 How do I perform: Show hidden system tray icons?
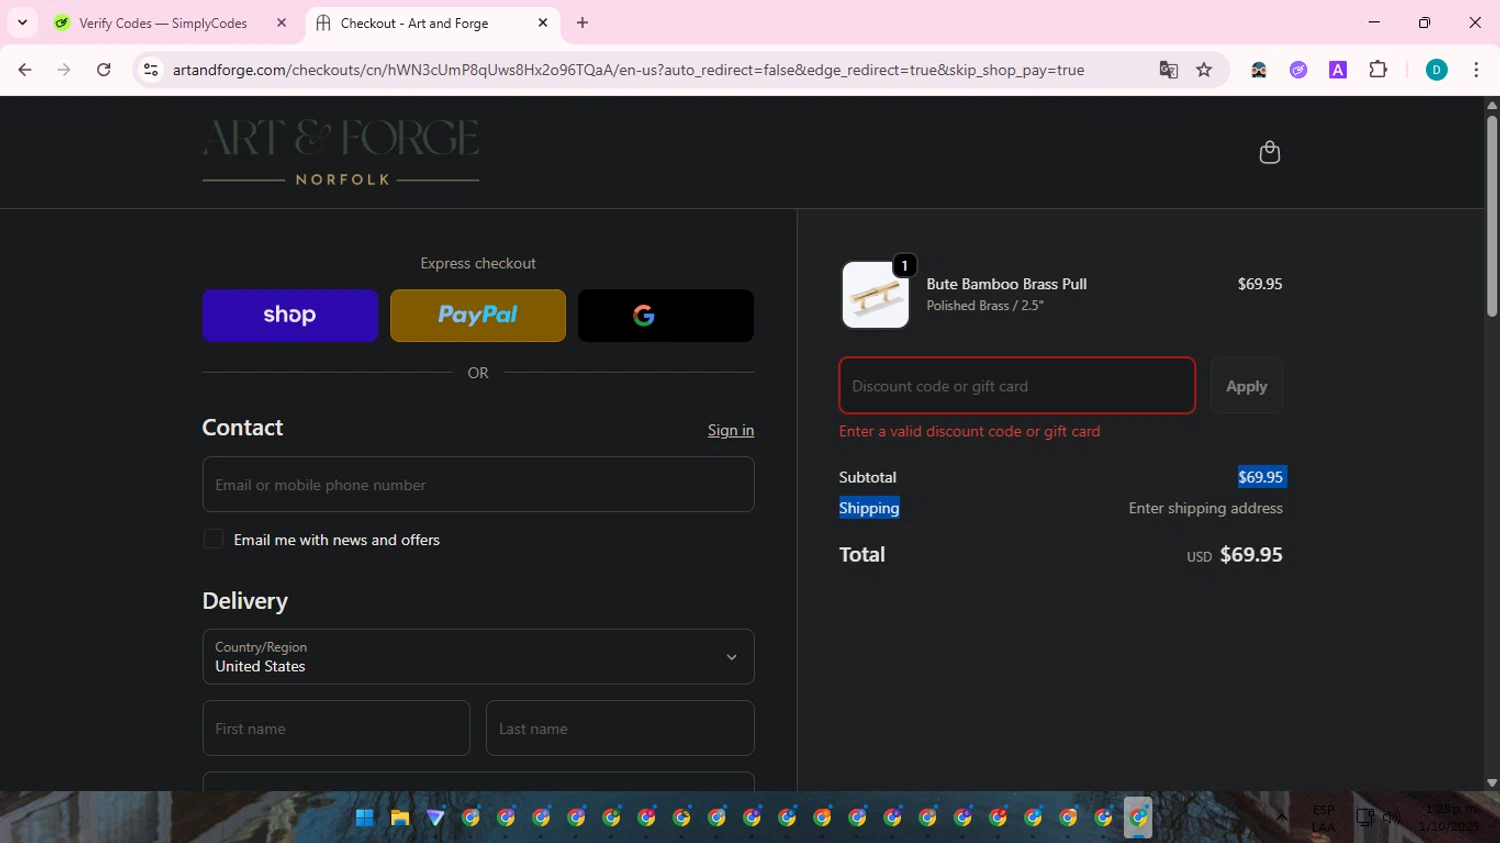pos(1281,818)
